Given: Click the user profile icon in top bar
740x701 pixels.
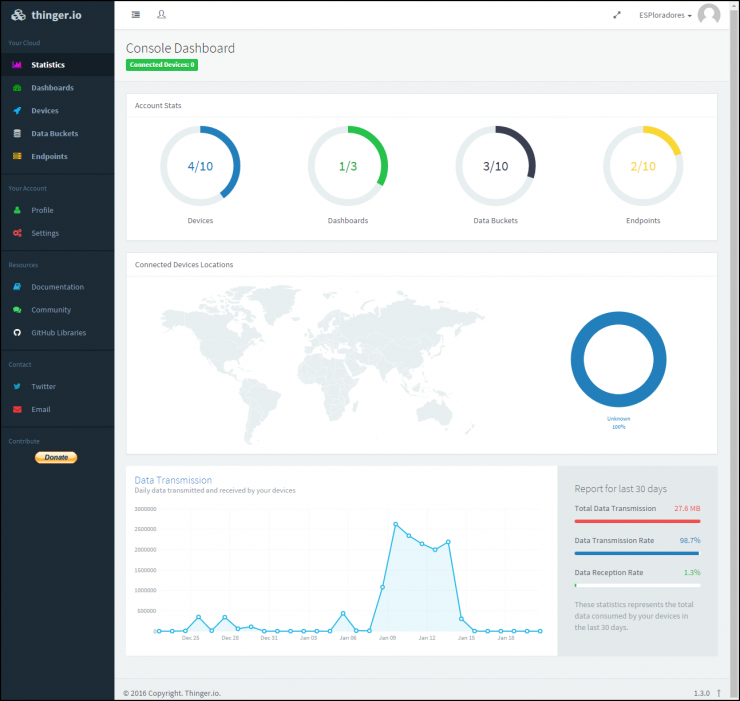Looking at the screenshot, I should click(161, 15).
